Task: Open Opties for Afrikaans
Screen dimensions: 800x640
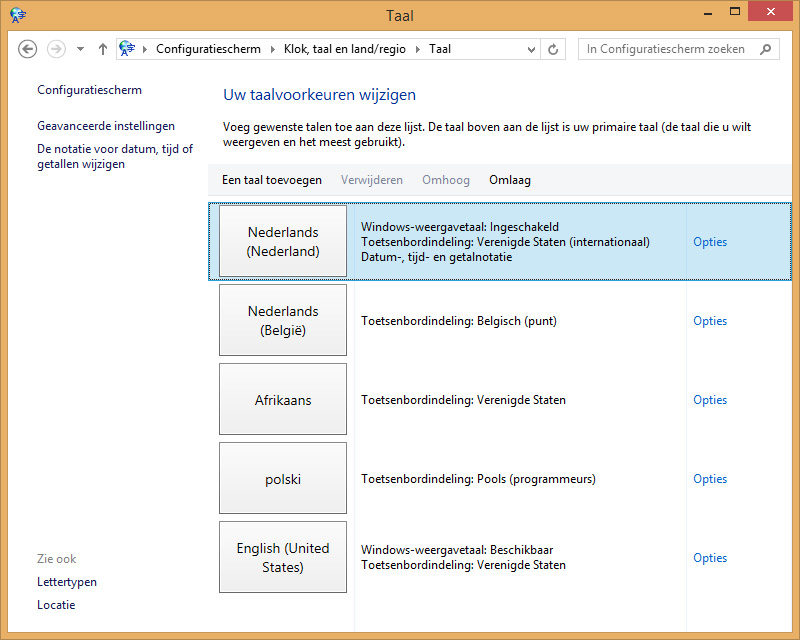Action: 710,400
